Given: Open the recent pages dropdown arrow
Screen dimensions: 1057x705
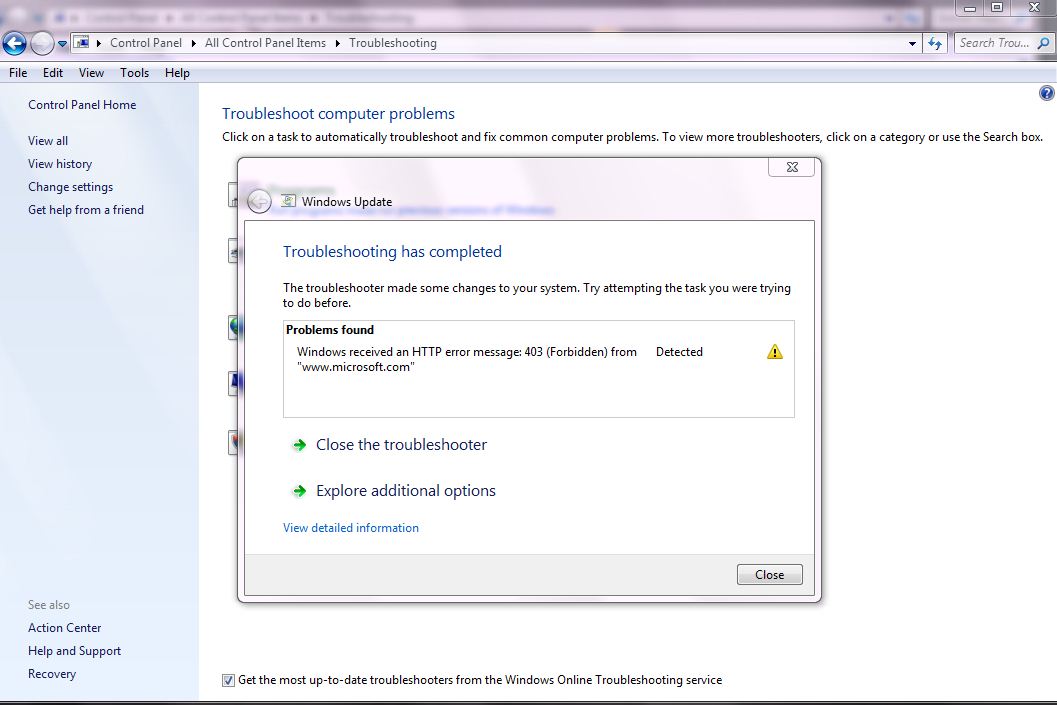Looking at the screenshot, I should point(62,44).
